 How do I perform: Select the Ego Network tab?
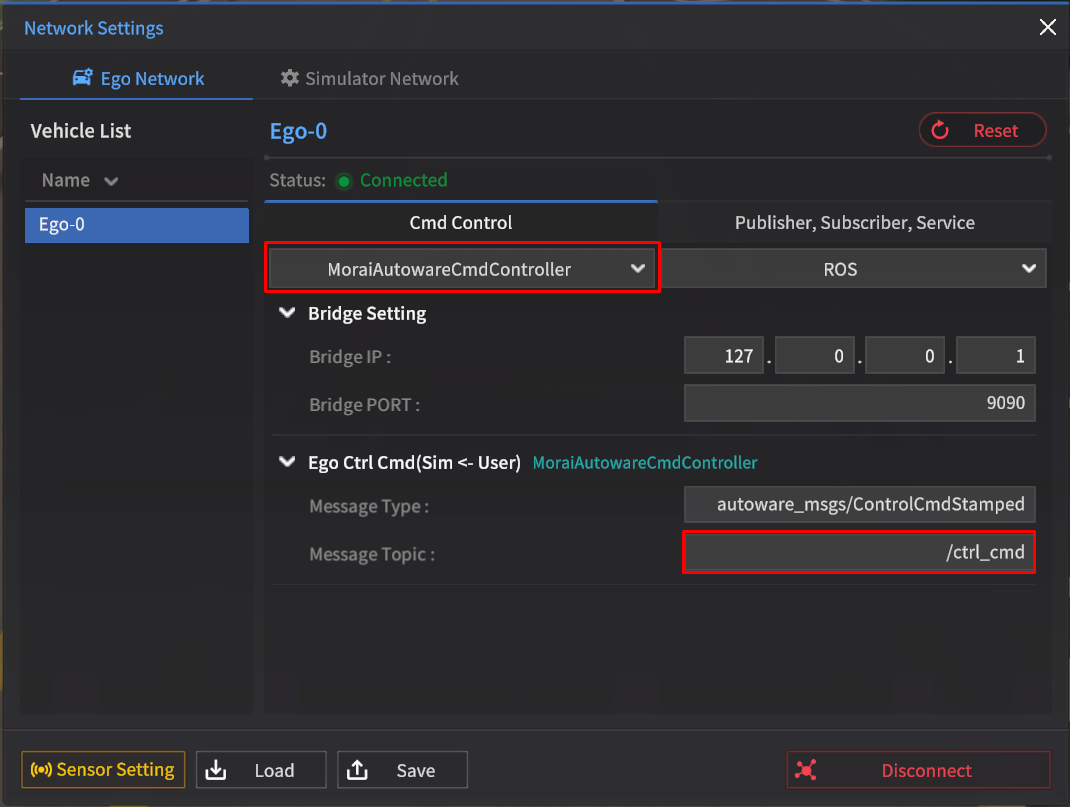[x=138, y=78]
